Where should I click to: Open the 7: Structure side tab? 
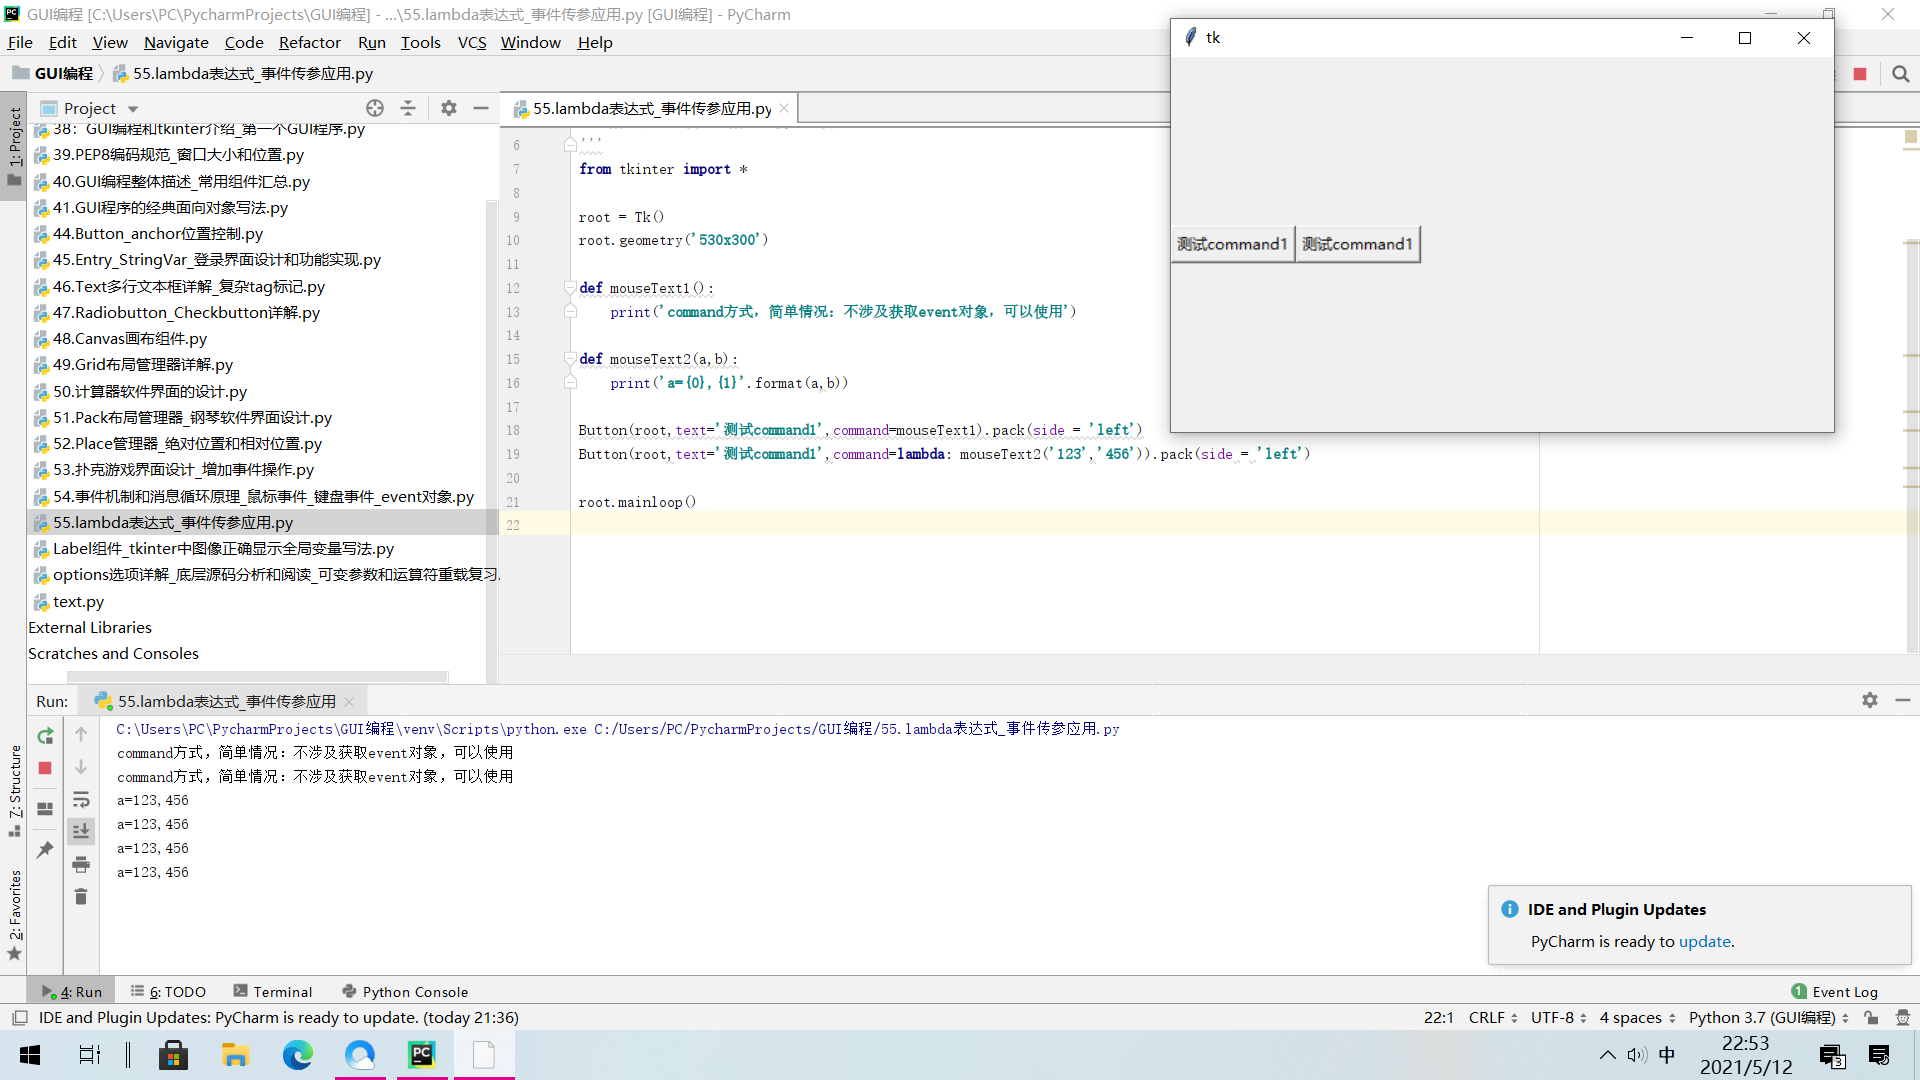tap(14, 790)
